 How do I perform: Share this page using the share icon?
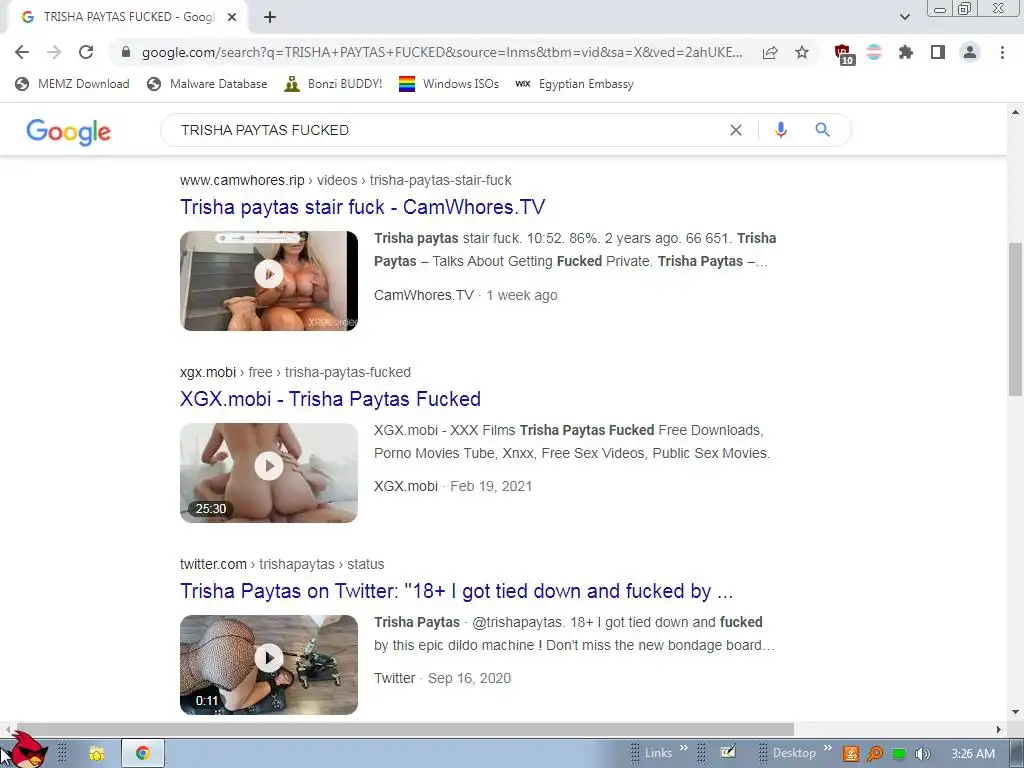coord(770,52)
